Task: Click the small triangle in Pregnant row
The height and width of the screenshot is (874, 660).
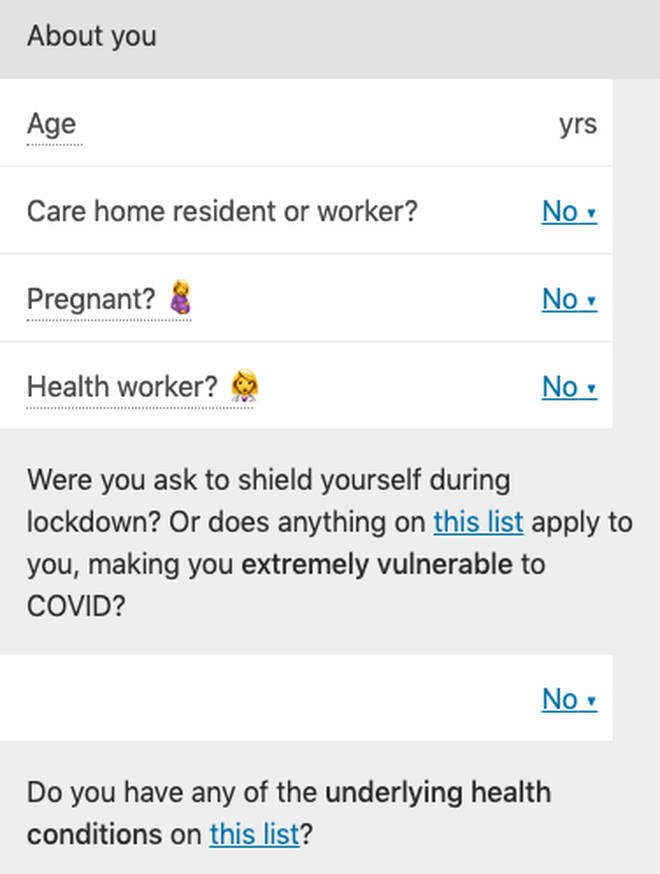Action: click(591, 300)
